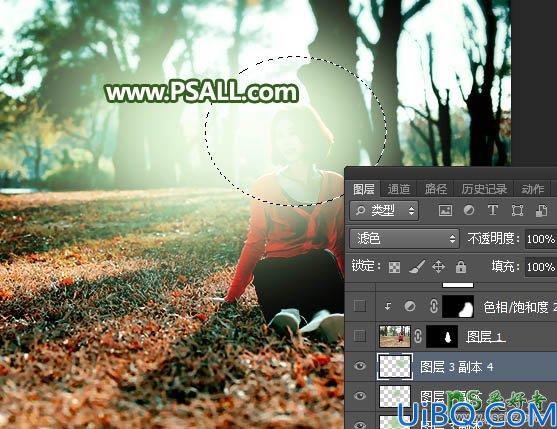Filter layers by adjustment layer icon
The image size is (557, 429).
pyautogui.click(x=469, y=210)
